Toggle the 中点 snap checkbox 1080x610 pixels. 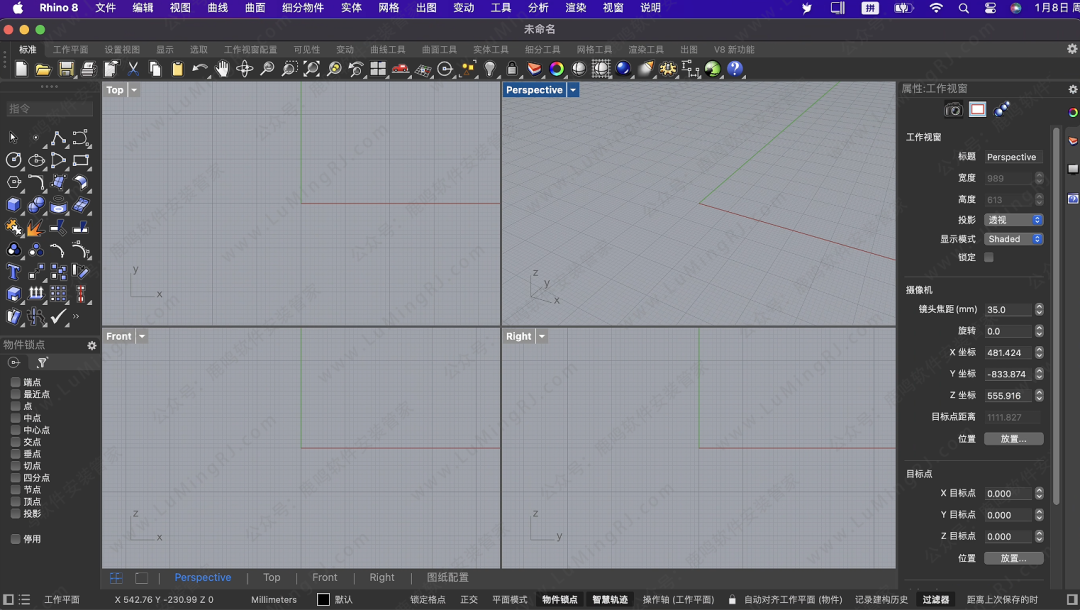point(15,418)
